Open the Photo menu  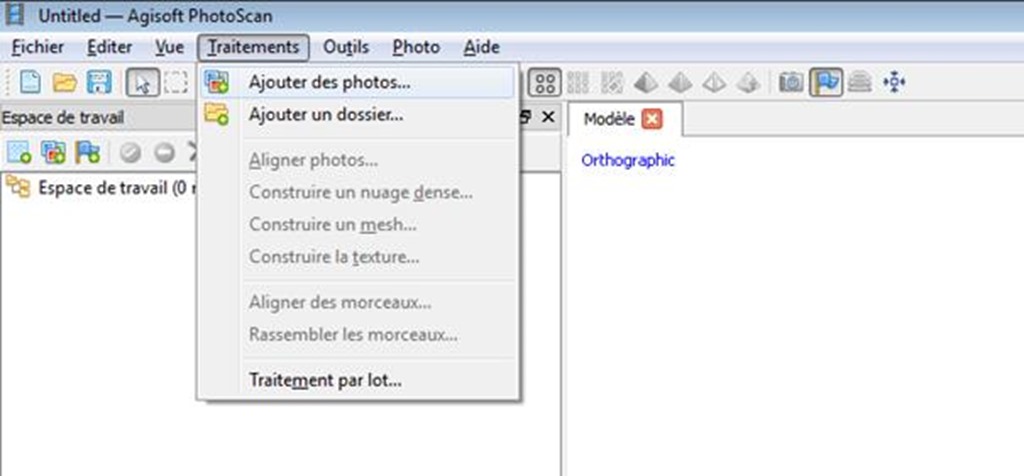pos(416,47)
